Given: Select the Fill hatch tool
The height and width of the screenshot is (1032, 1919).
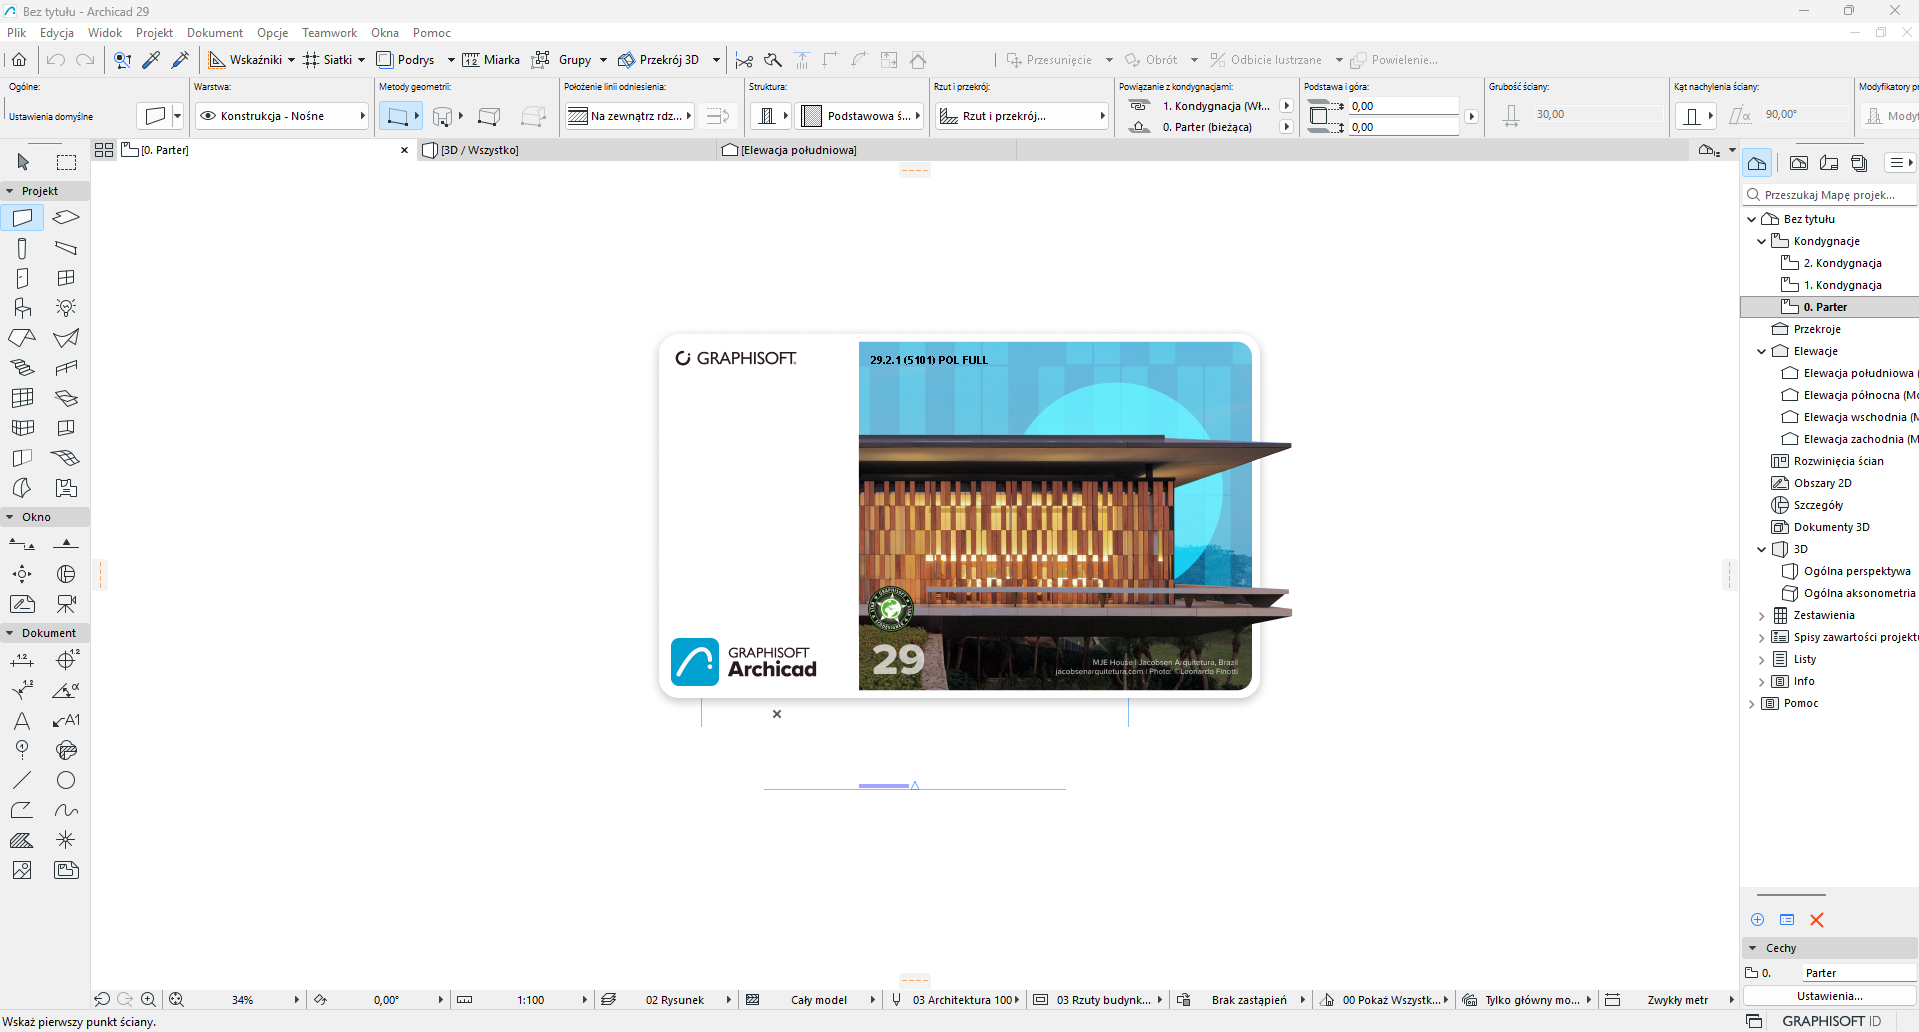Looking at the screenshot, I should pyautogui.click(x=22, y=840).
